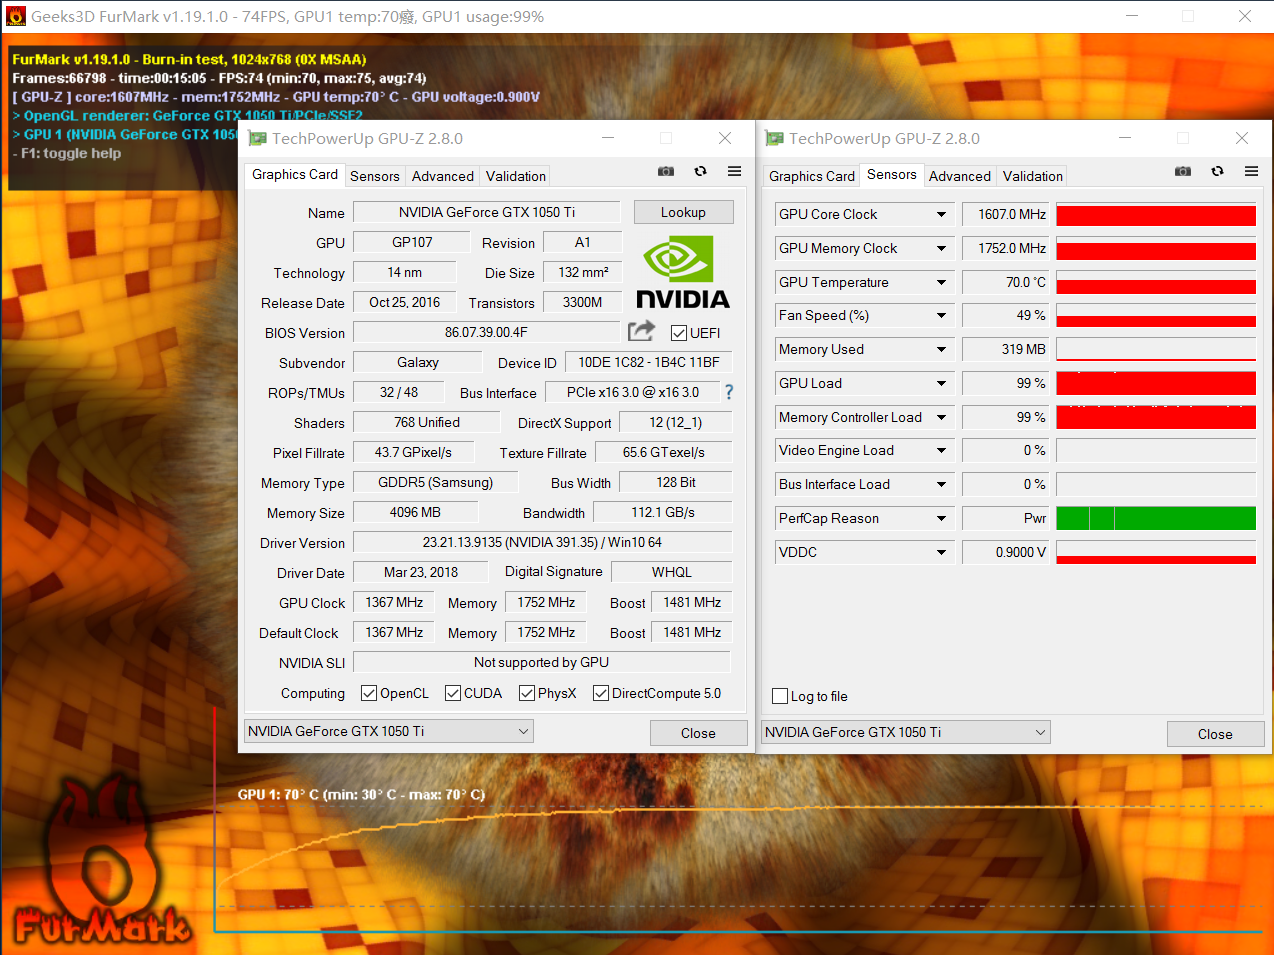The height and width of the screenshot is (955, 1274).
Task: Open the Memory Controller Load sensor dropdown
Action: point(941,417)
